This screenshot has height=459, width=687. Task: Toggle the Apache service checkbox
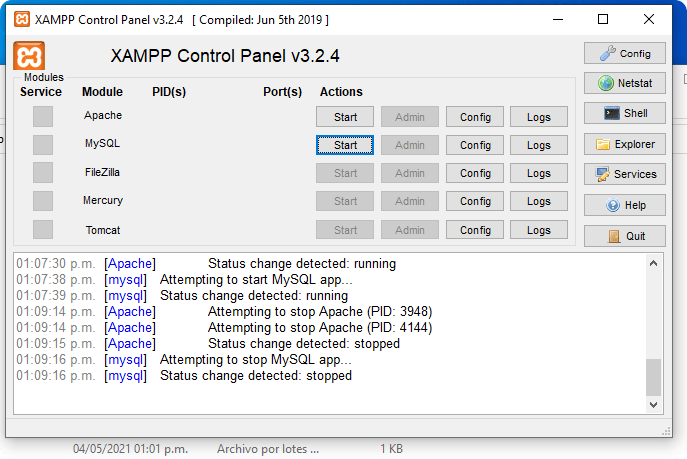pos(43,116)
